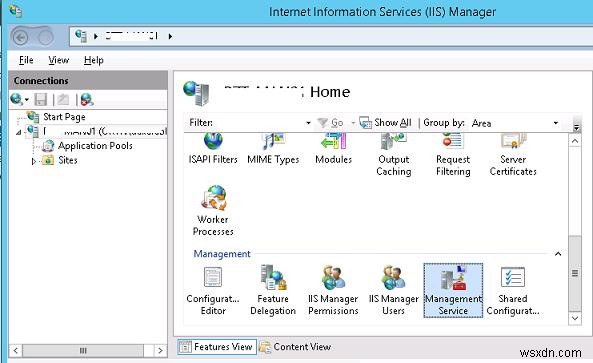Open Shared Configuration feature
The width and height of the screenshot is (593, 363).
point(513,290)
